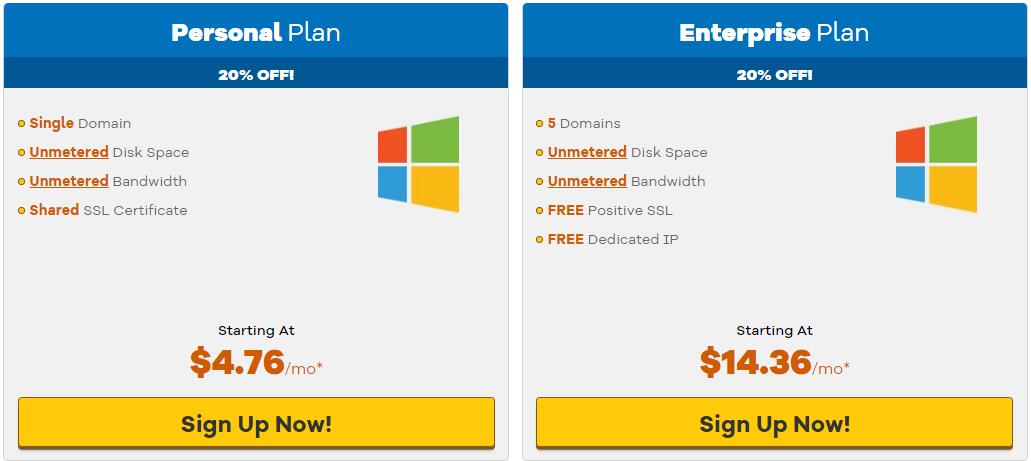Open Unmetered Disk Space link in Personal Plan

click(x=69, y=153)
